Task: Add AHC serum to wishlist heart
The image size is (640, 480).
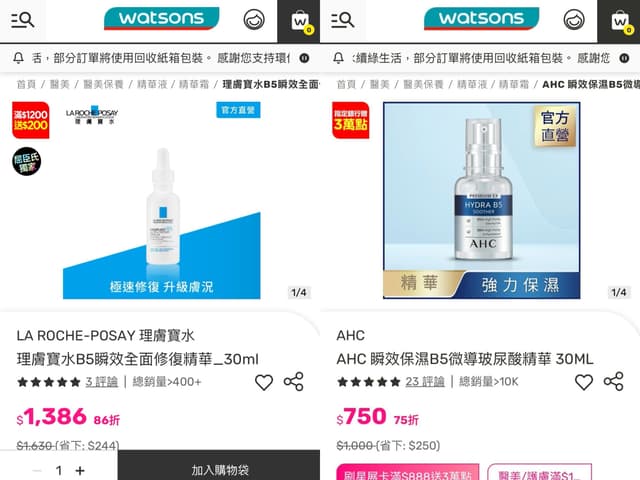Action: click(584, 382)
